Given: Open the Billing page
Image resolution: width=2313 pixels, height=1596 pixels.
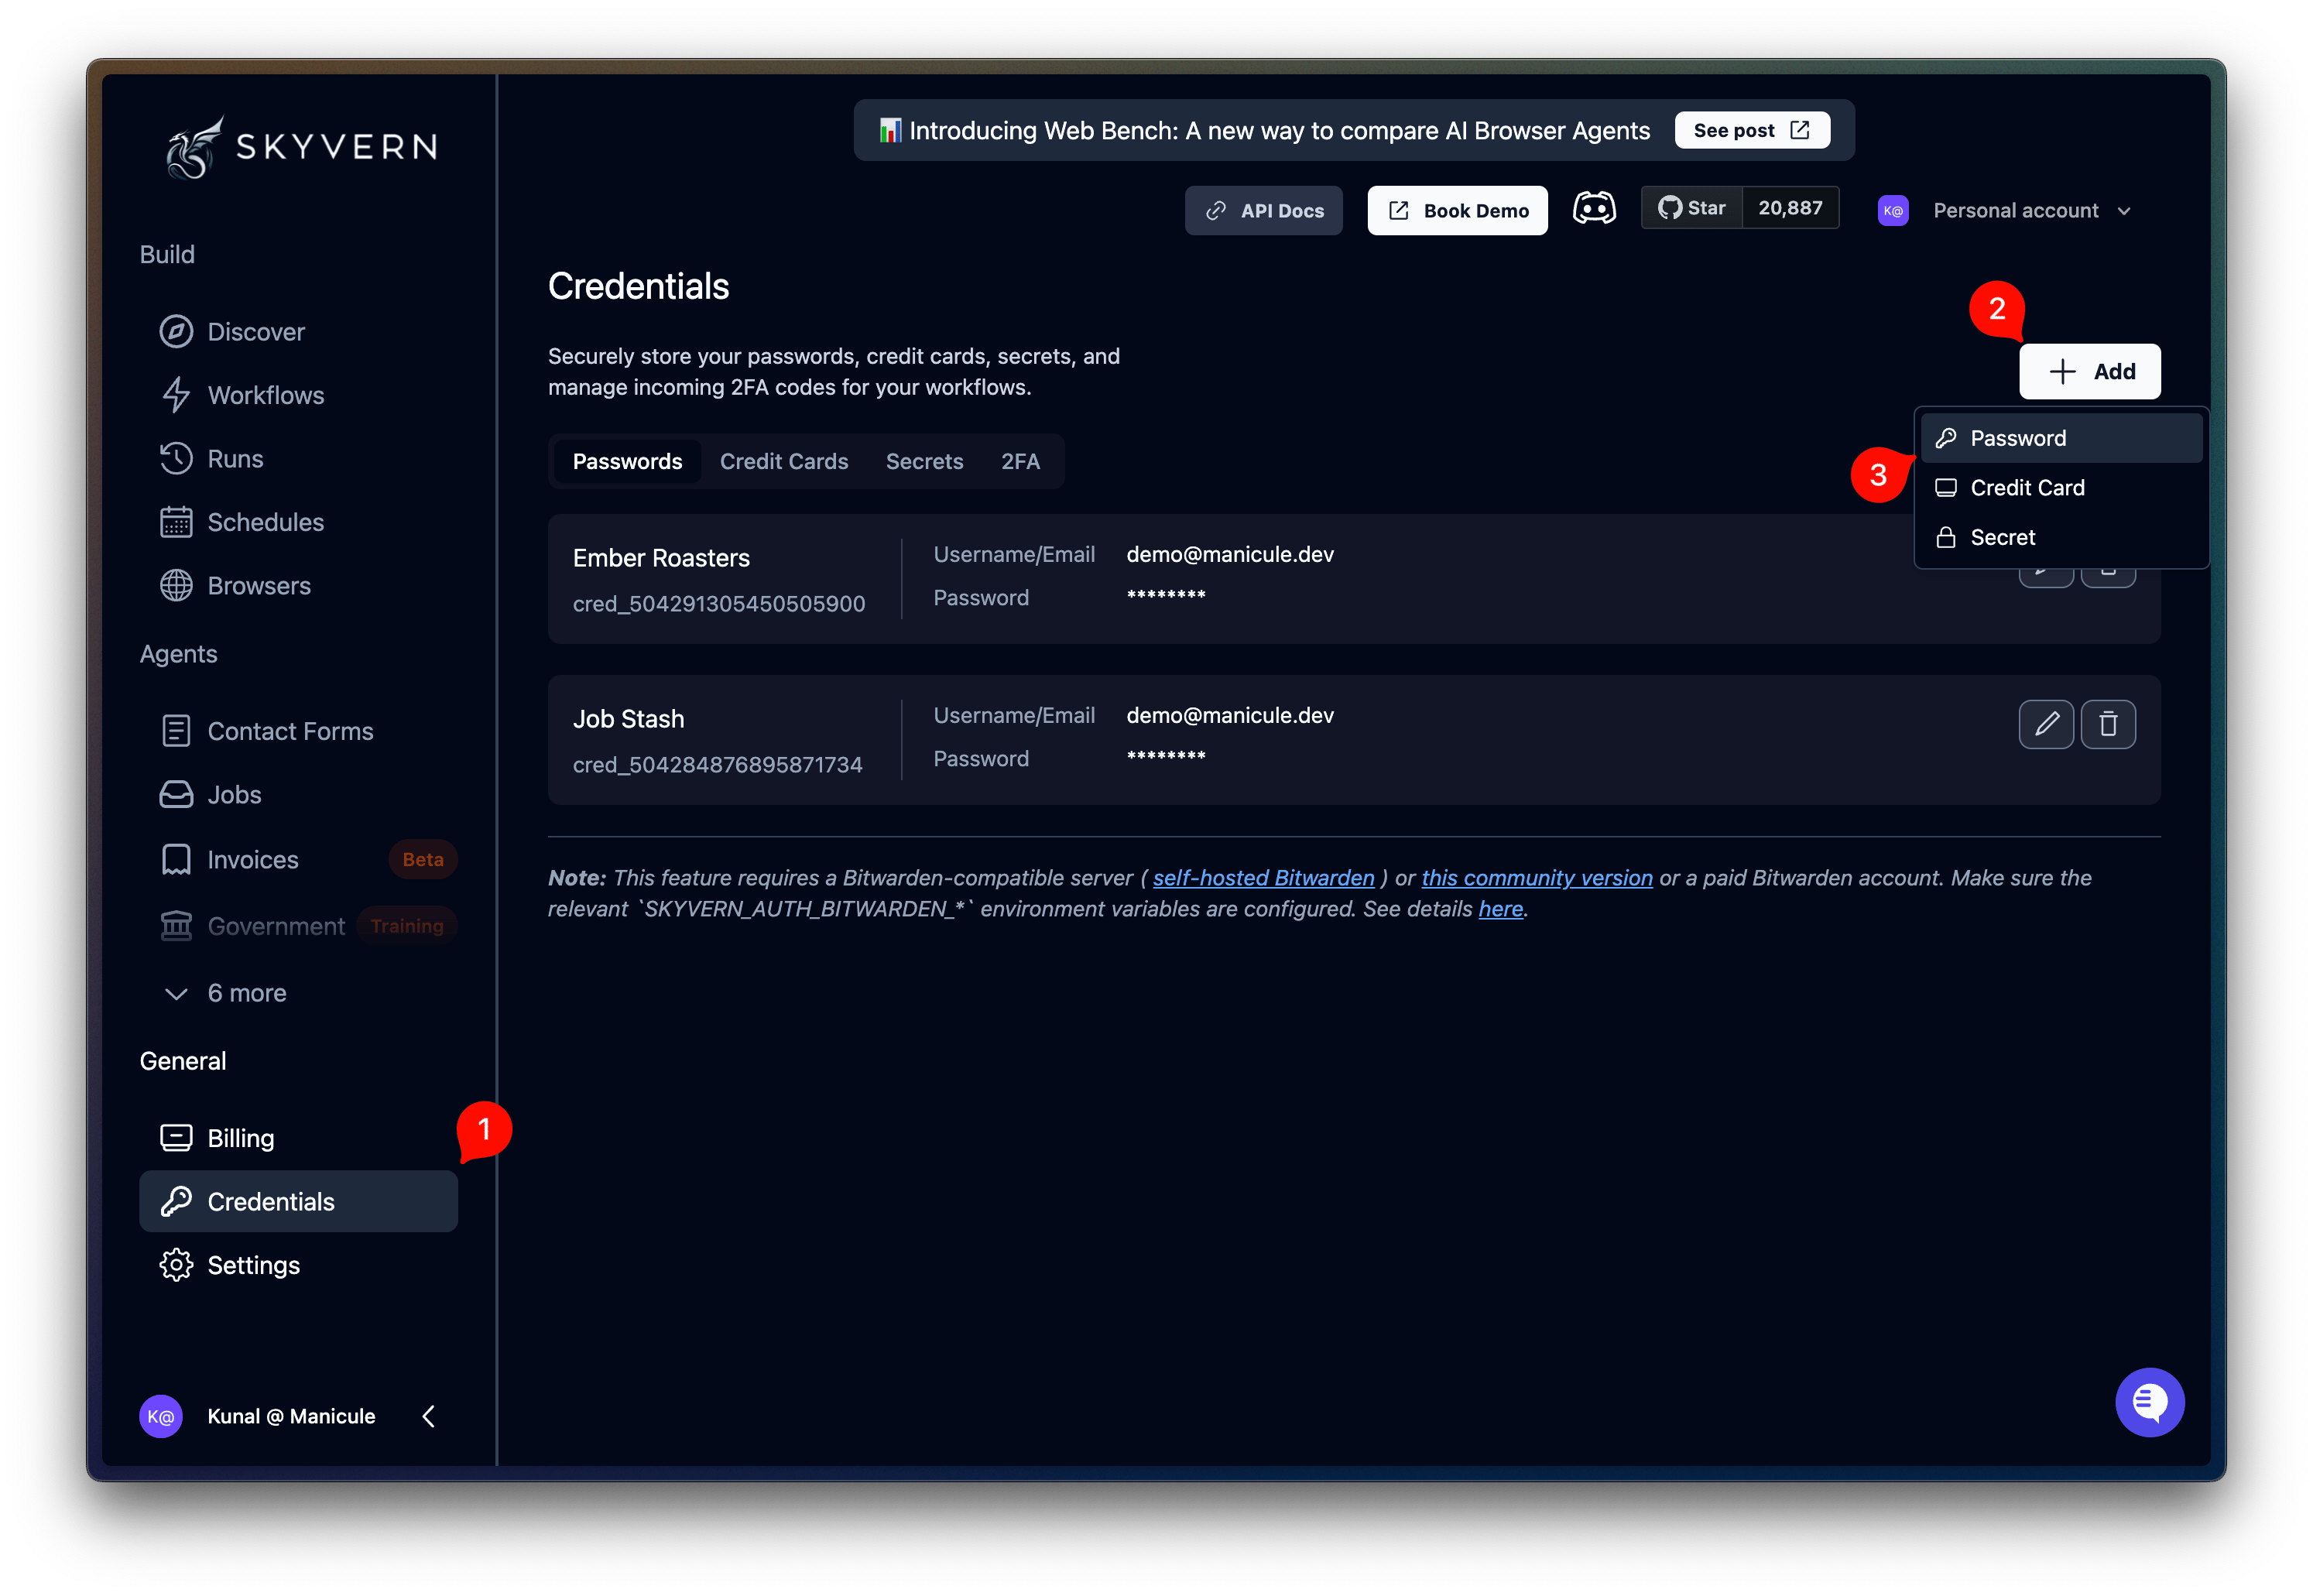Looking at the screenshot, I should click(298, 1138).
